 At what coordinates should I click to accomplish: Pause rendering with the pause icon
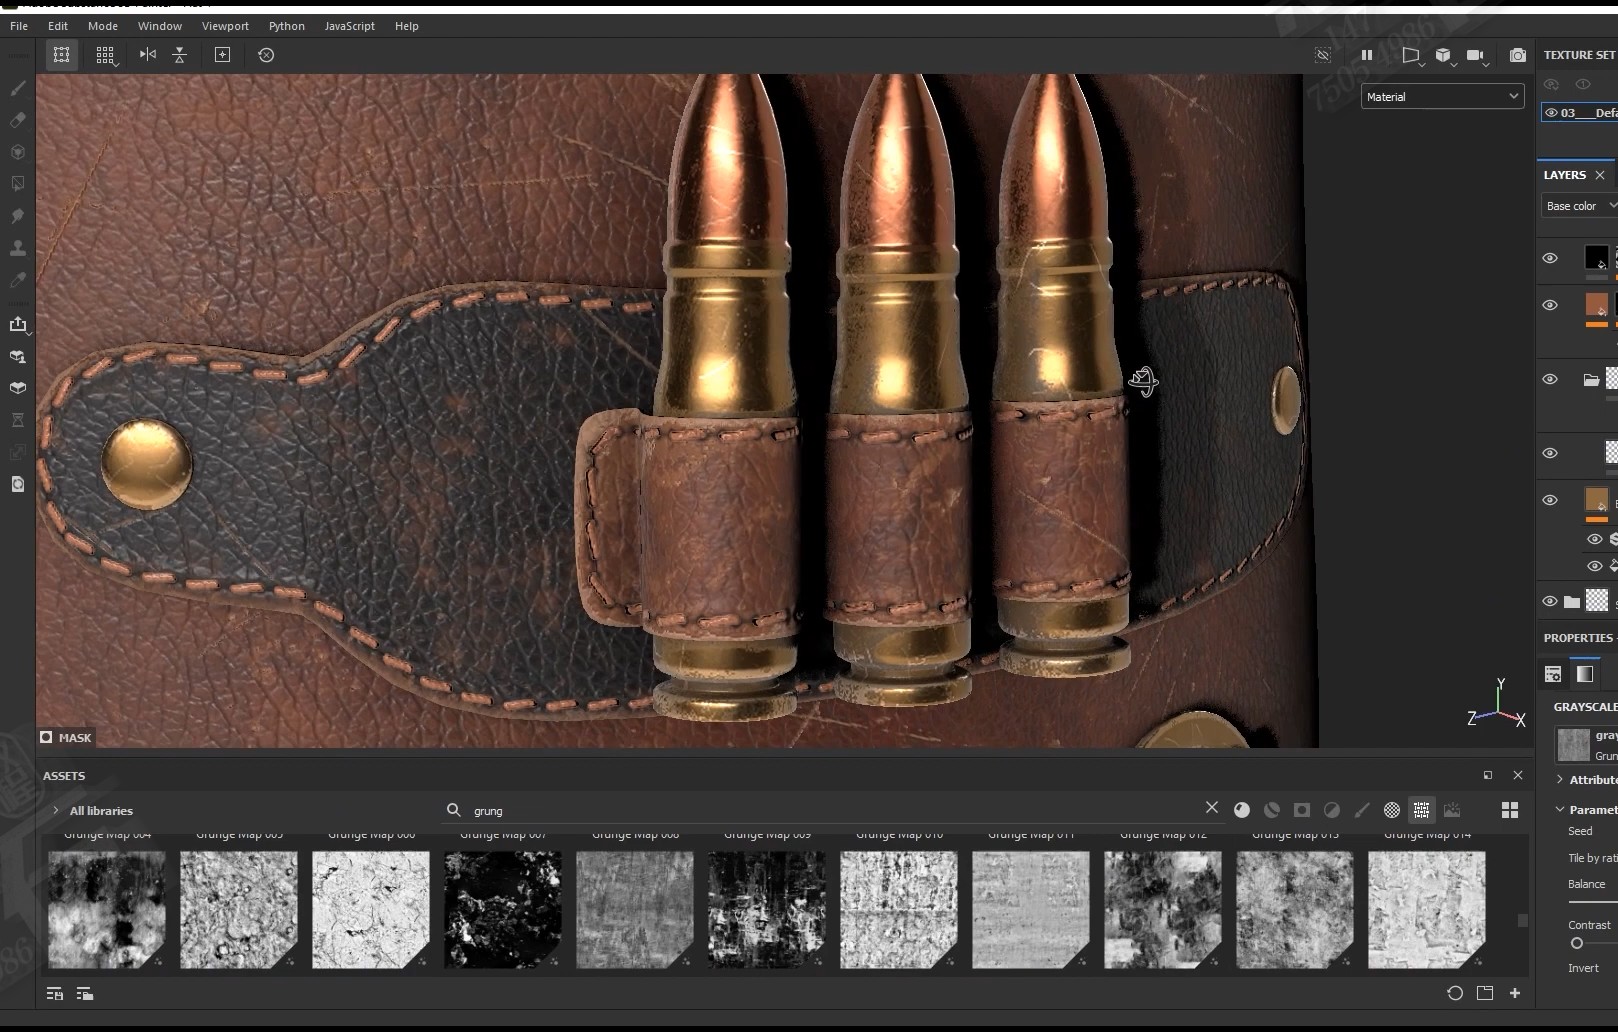coord(1366,55)
